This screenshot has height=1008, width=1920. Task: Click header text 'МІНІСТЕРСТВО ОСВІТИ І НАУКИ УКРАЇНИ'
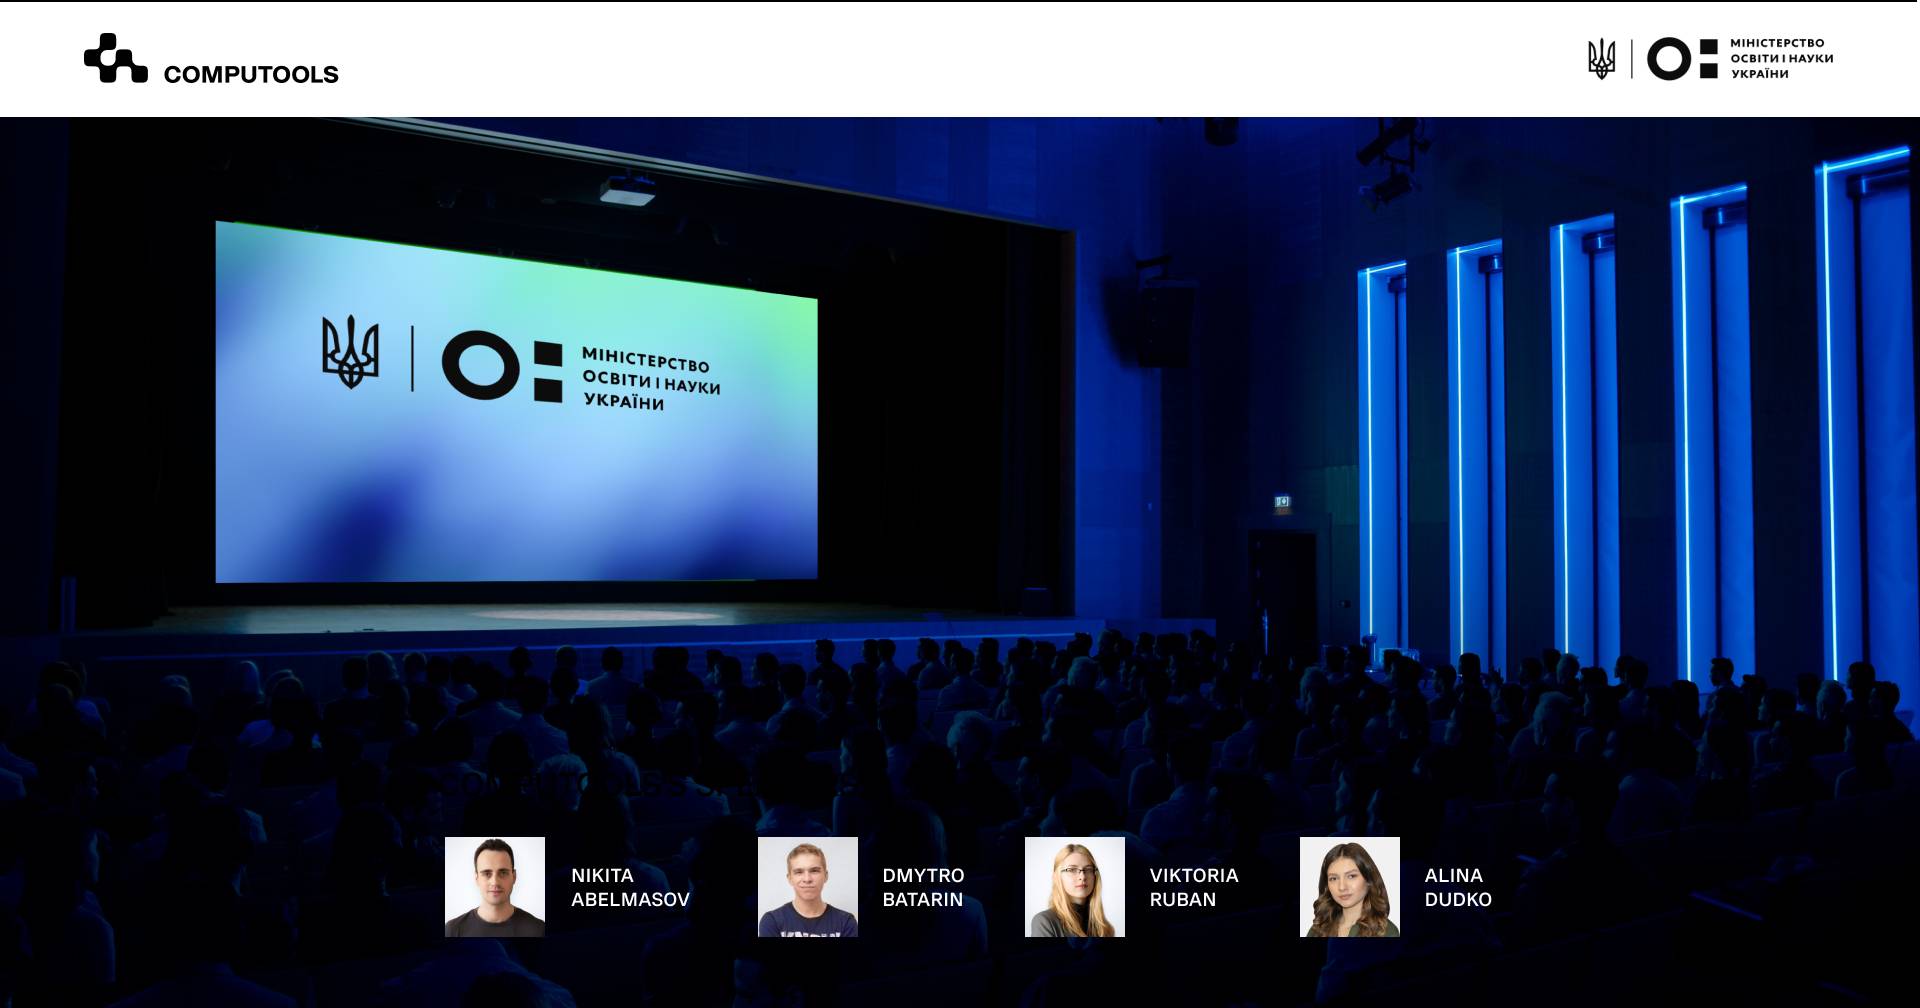[x=1782, y=58]
